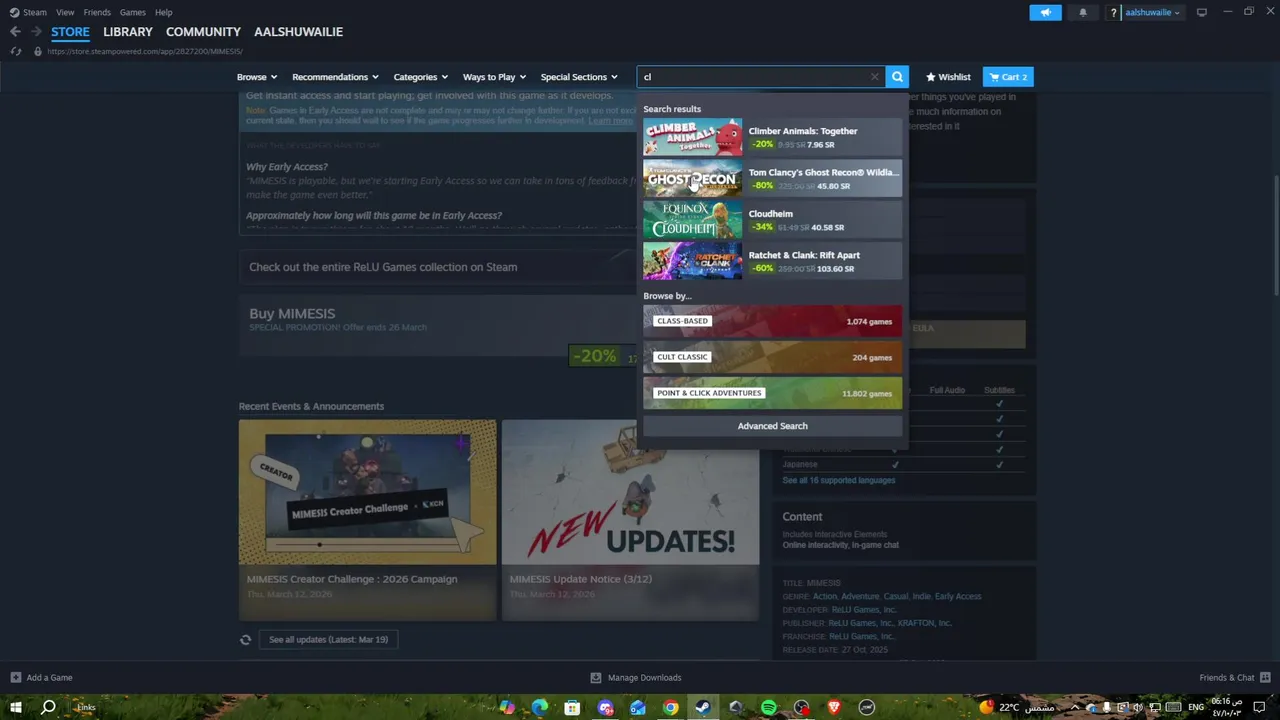Open the Windows notification center

(1260, 707)
